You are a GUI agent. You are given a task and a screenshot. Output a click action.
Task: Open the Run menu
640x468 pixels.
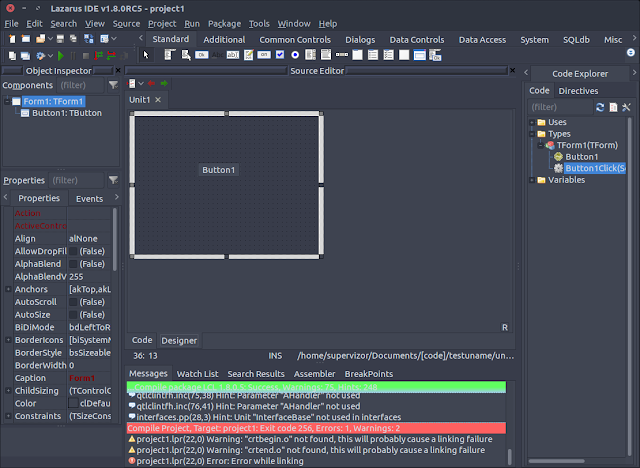(192, 24)
